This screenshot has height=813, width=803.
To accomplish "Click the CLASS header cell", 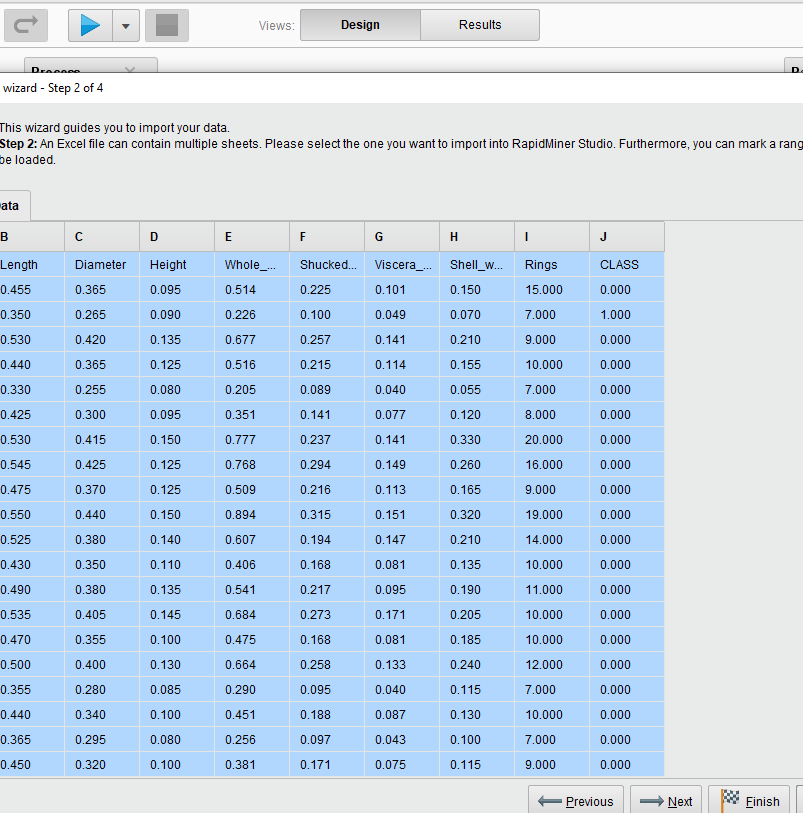I will point(627,264).
